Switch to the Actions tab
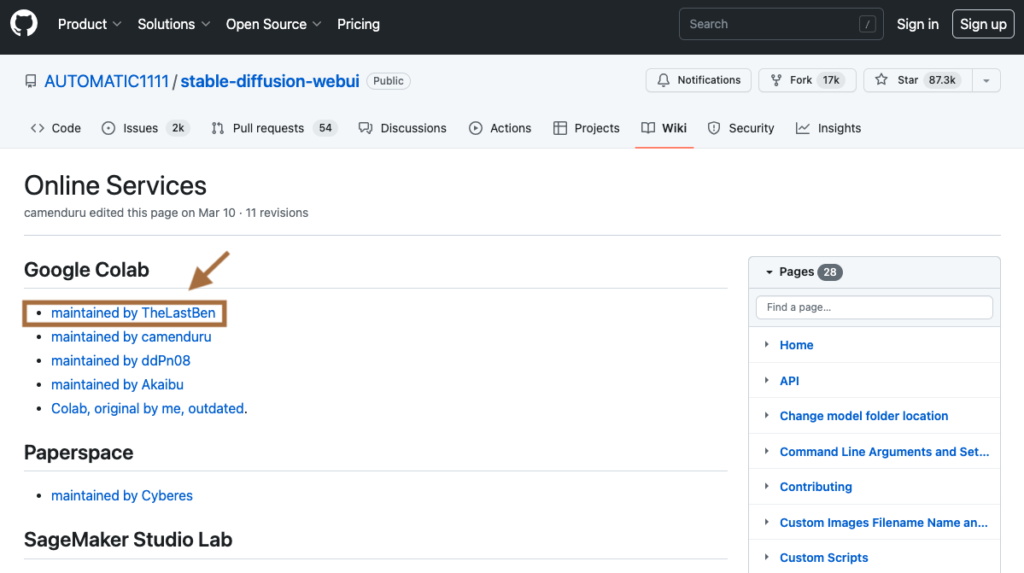 click(x=500, y=128)
